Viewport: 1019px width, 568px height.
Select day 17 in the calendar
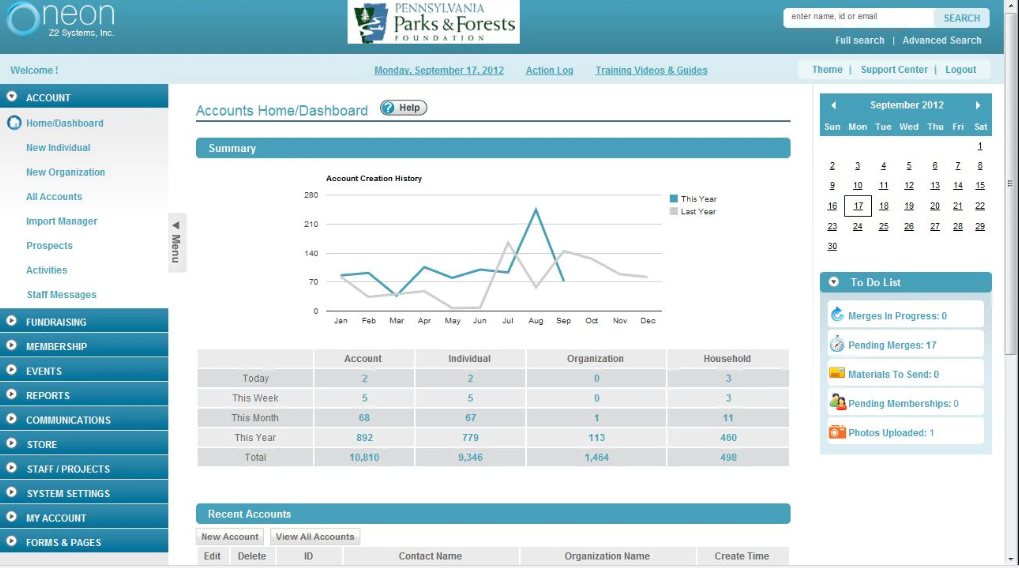click(858, 206)
